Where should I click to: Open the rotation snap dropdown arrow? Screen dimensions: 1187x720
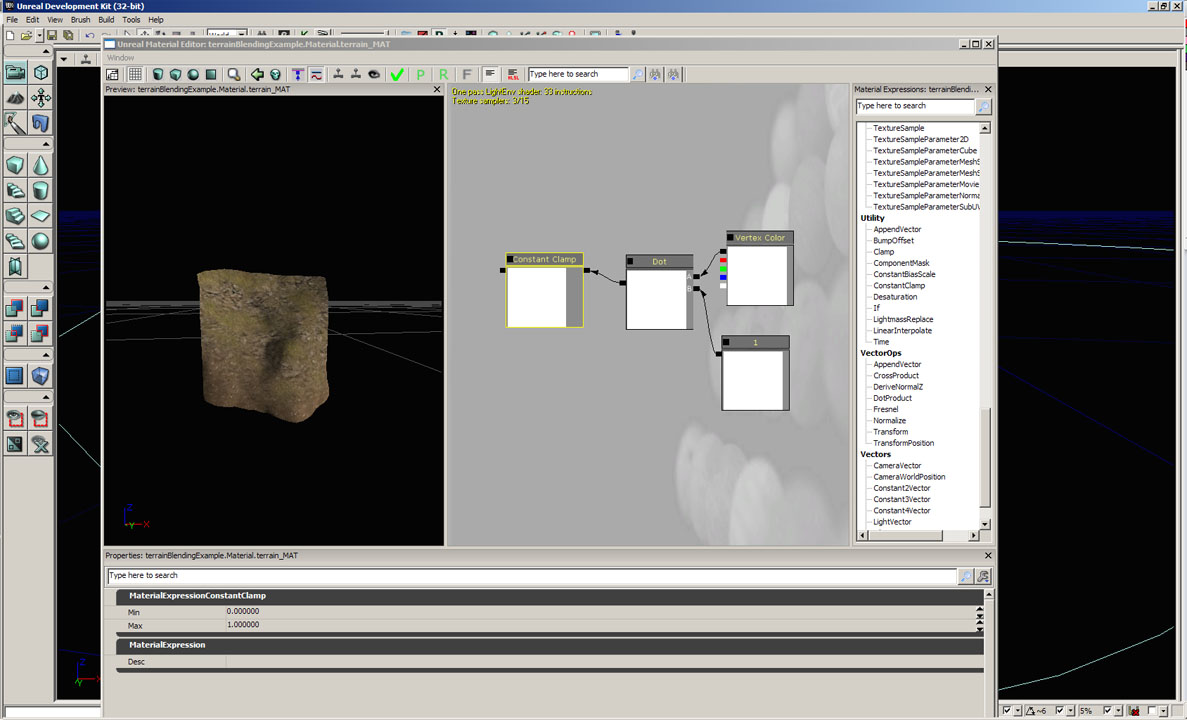1072,711
